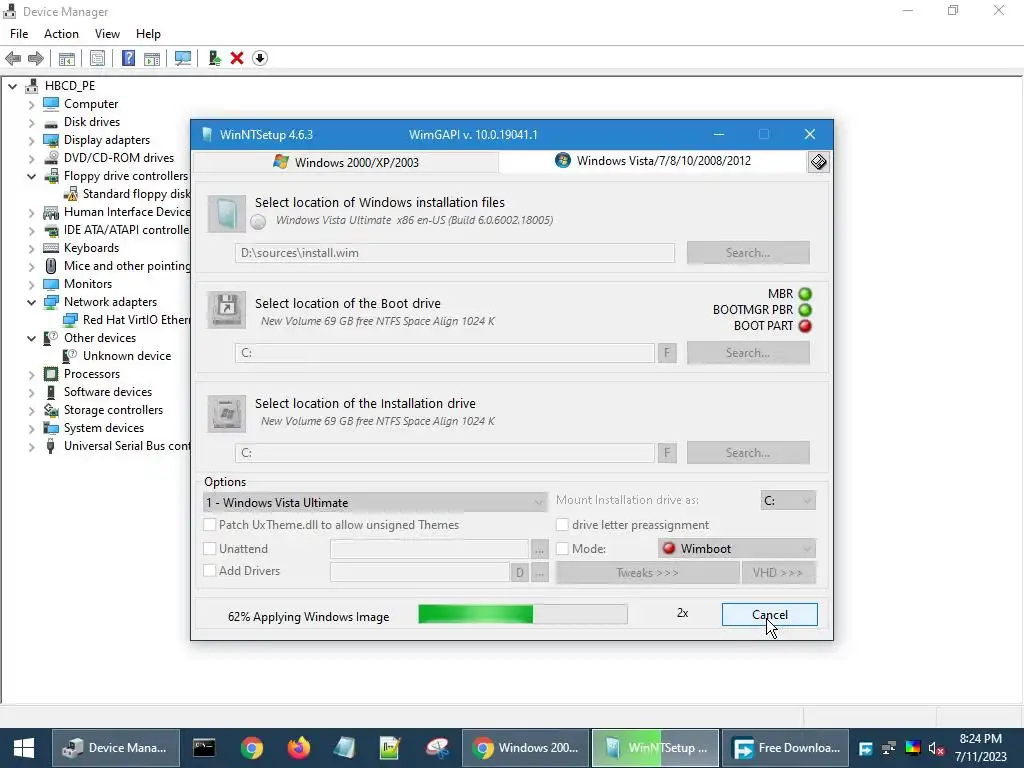Open the Action menu in Device Manager
Image resolution: width=1024 pixels, height=768 pixels.
pyautogui.click(x=61, y=34)
